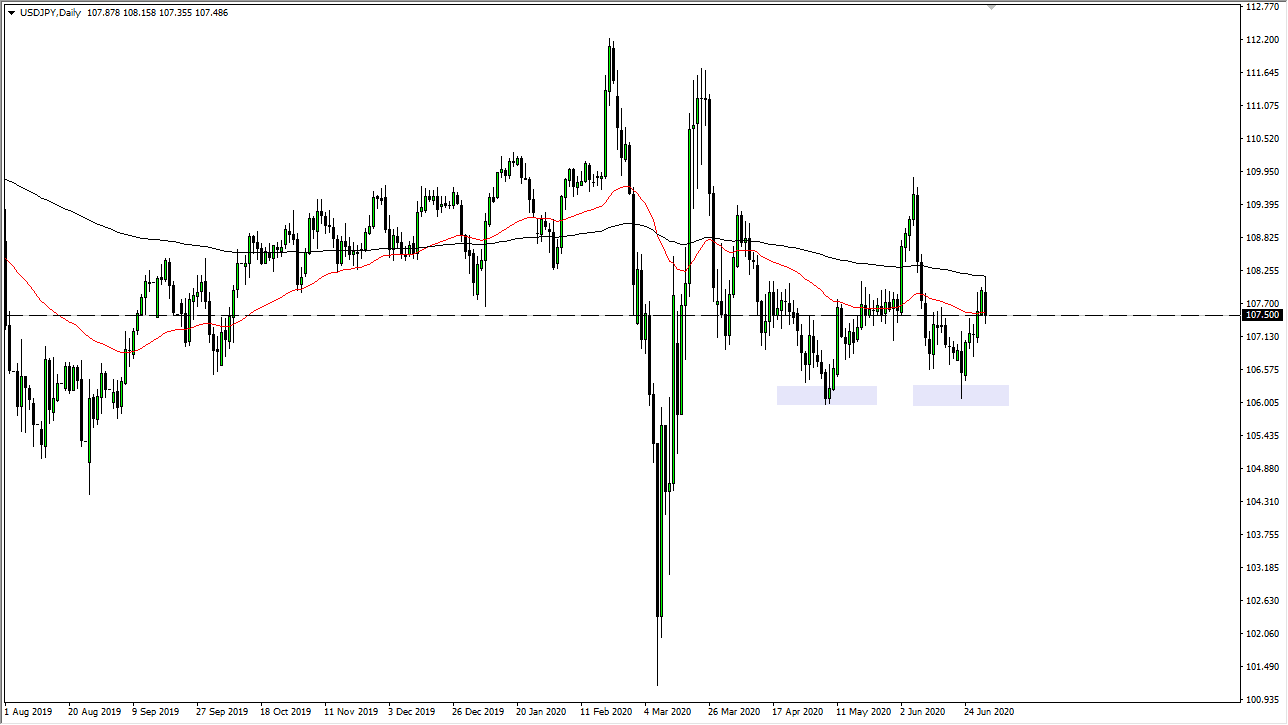
Task: Click the right blue rectangle zone near 106.005
Action: tap(959, 395)
